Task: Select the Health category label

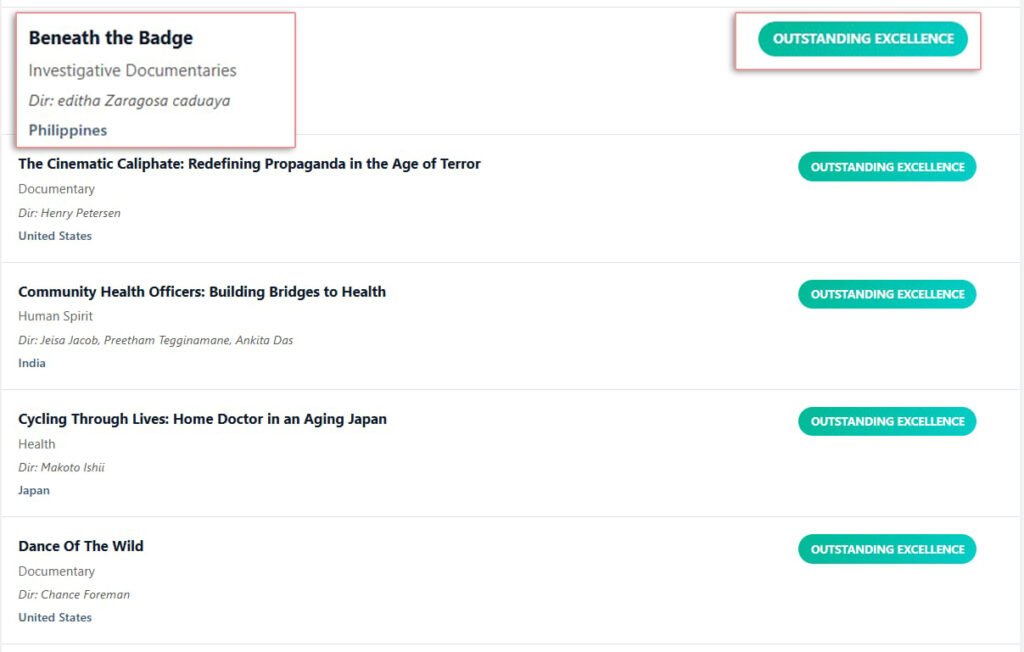Action: (37, 444)
